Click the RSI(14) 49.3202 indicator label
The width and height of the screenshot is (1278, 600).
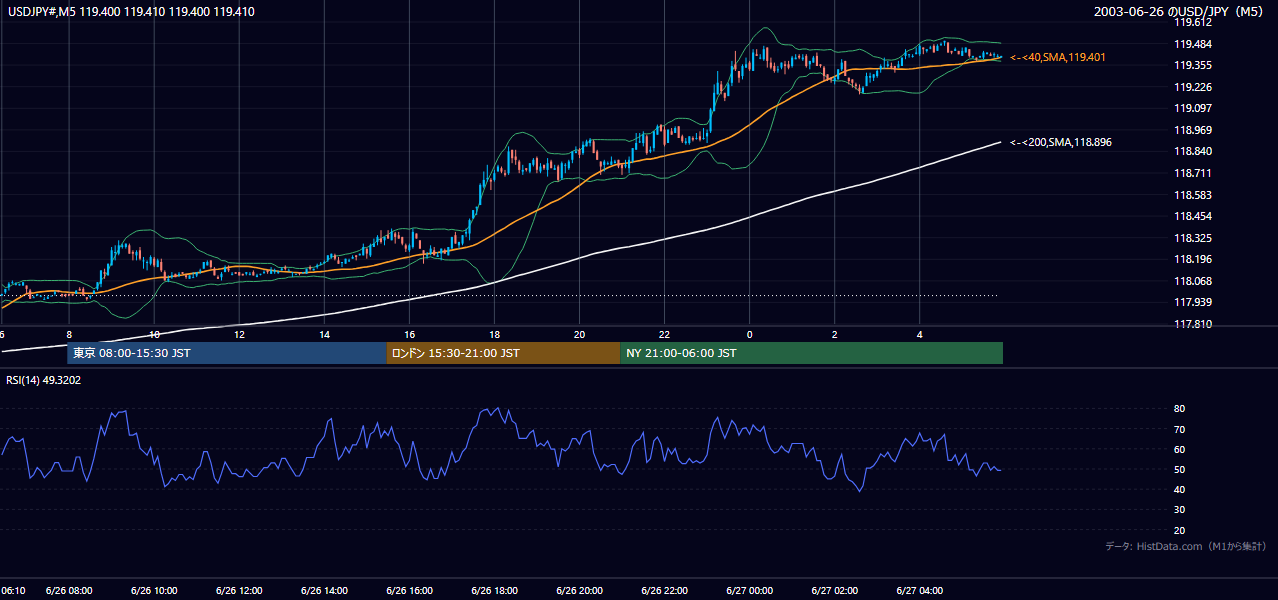coord(44,380)
